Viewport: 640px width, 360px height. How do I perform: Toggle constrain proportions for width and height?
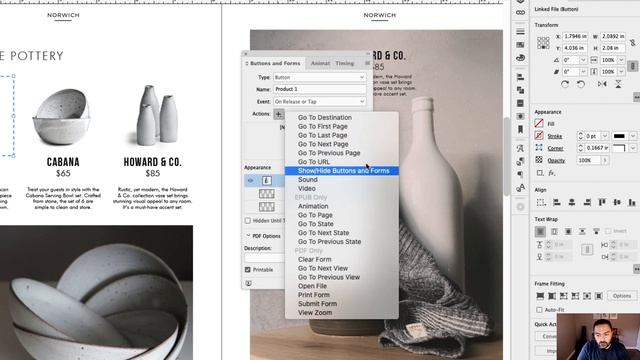(633, 42)
